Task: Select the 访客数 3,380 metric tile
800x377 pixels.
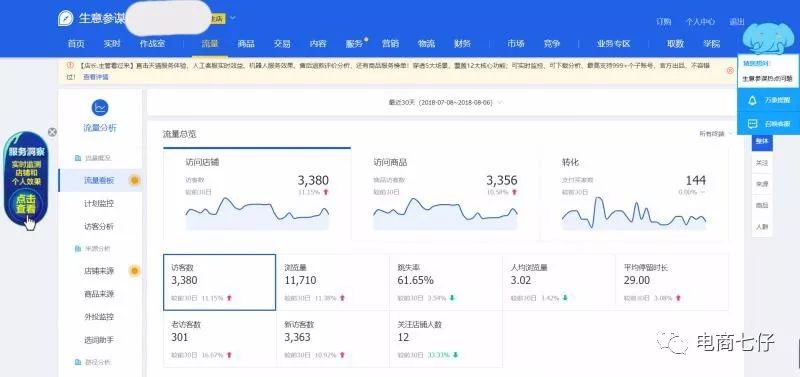Action: 219,282
